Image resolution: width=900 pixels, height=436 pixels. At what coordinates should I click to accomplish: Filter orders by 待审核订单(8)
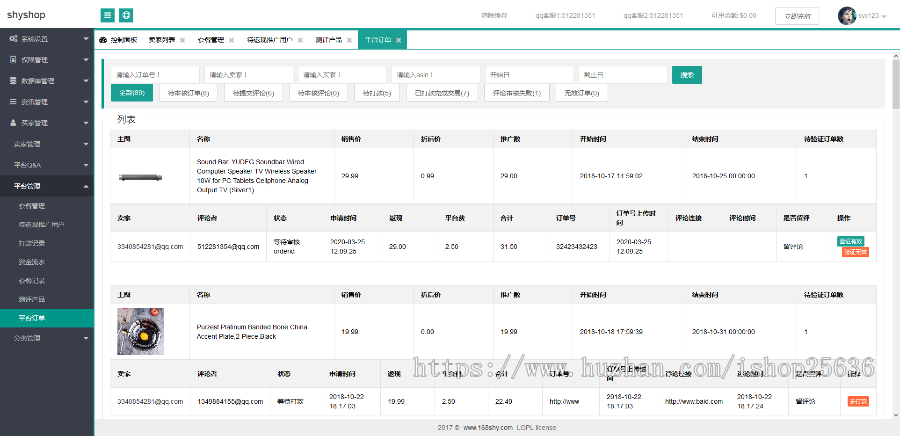click(x=188, y=93)
